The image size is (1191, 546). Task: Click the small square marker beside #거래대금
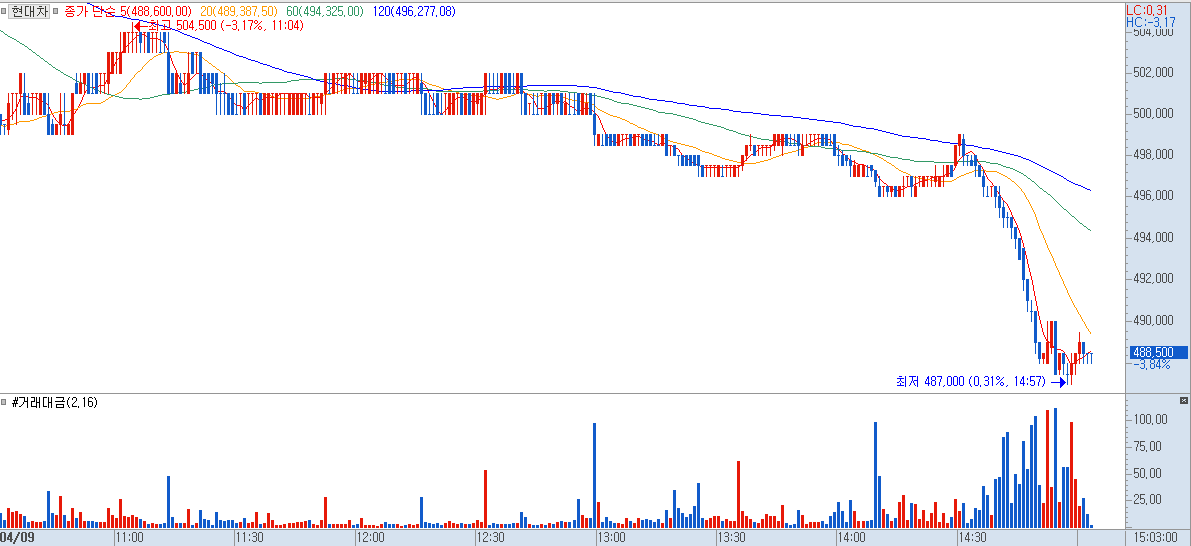coord(4,402)
